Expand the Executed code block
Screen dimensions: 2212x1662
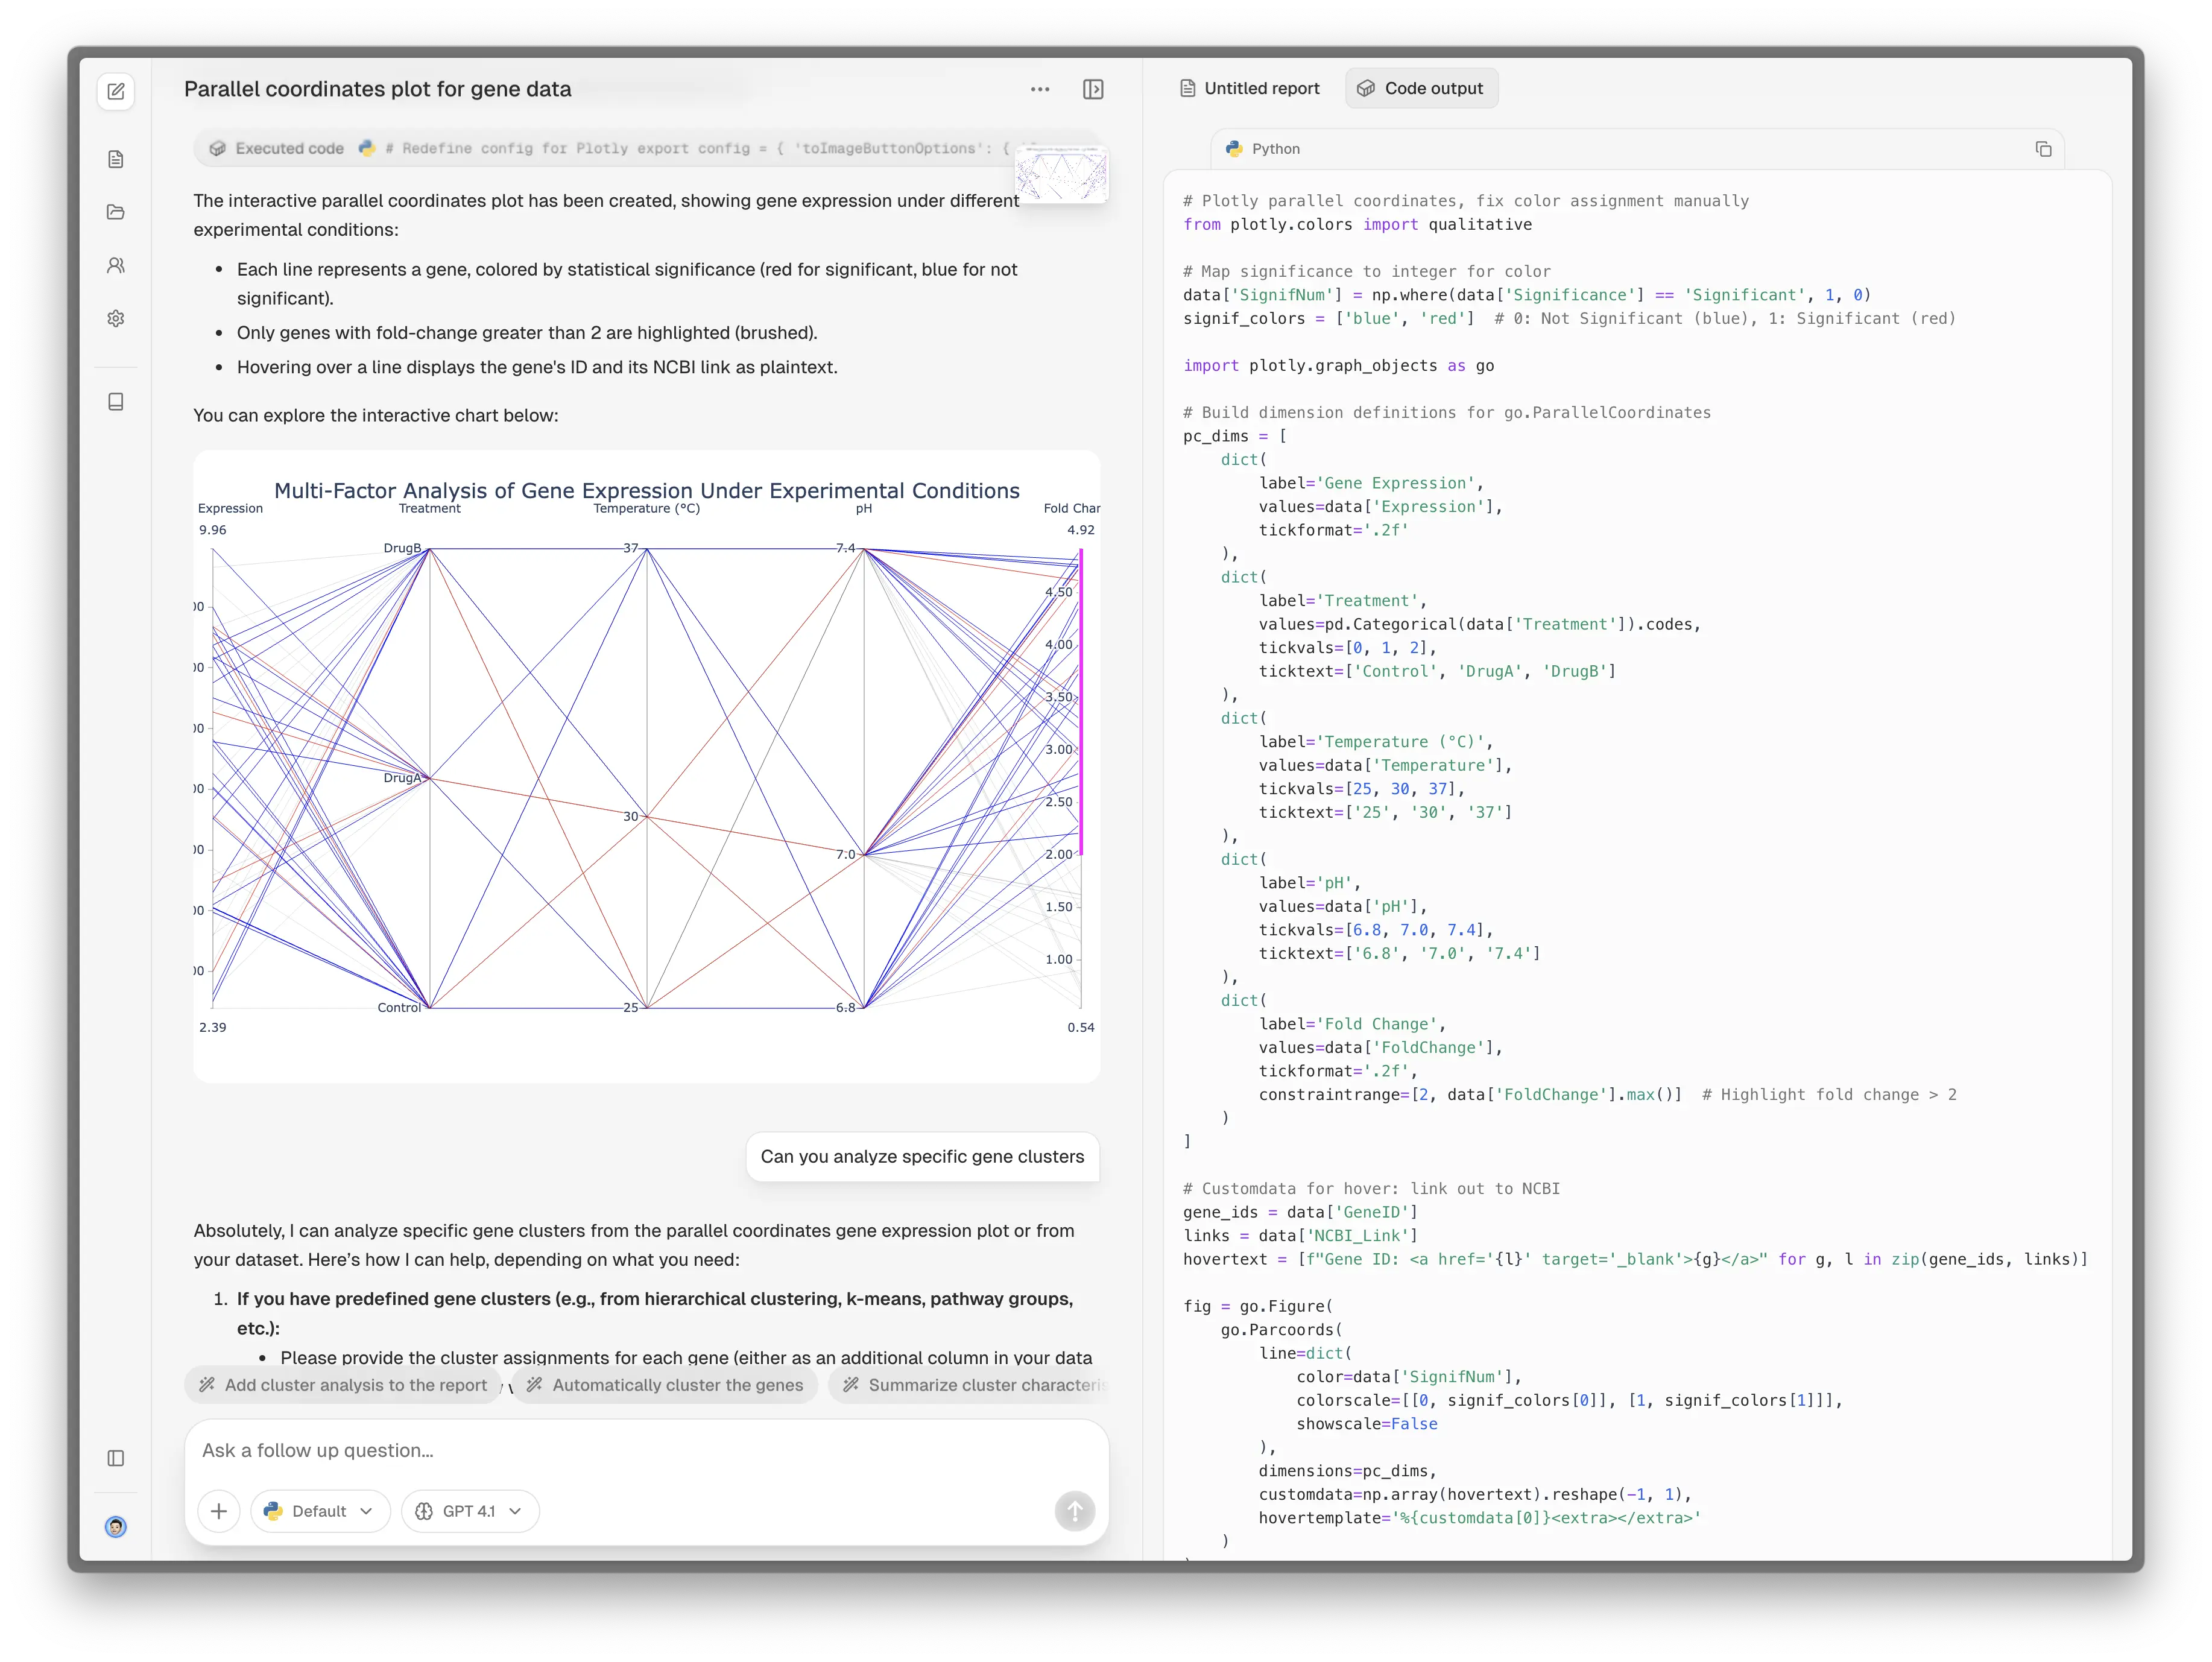click(x=610, y=148)
